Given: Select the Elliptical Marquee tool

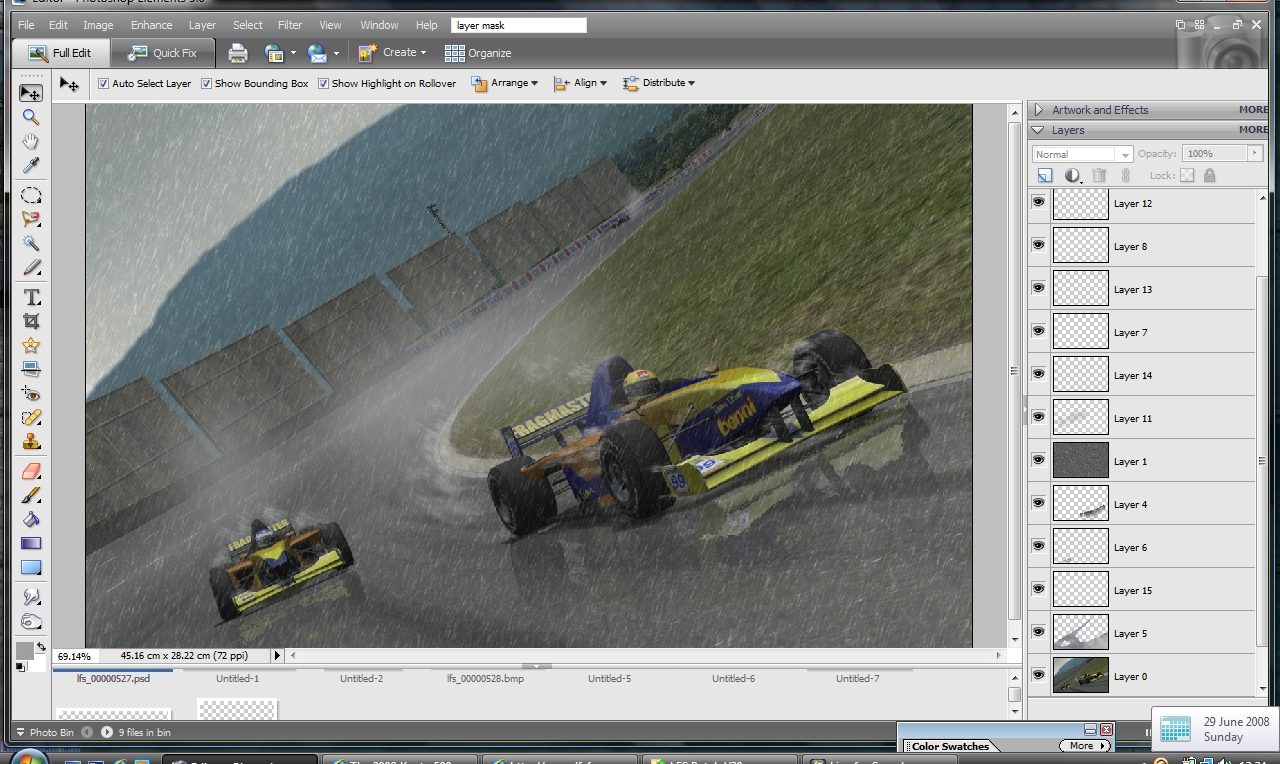Looking at the screenshot, I should (31, 195).
